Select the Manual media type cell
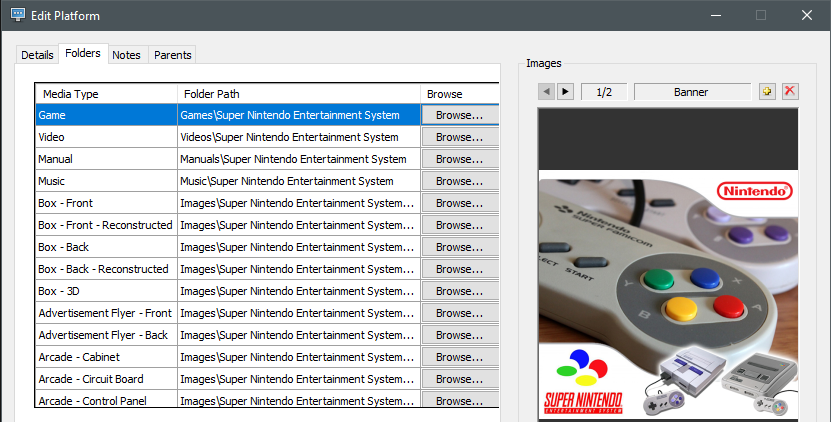Viewport: 831px width, 422px height. [x=106, y=159]
